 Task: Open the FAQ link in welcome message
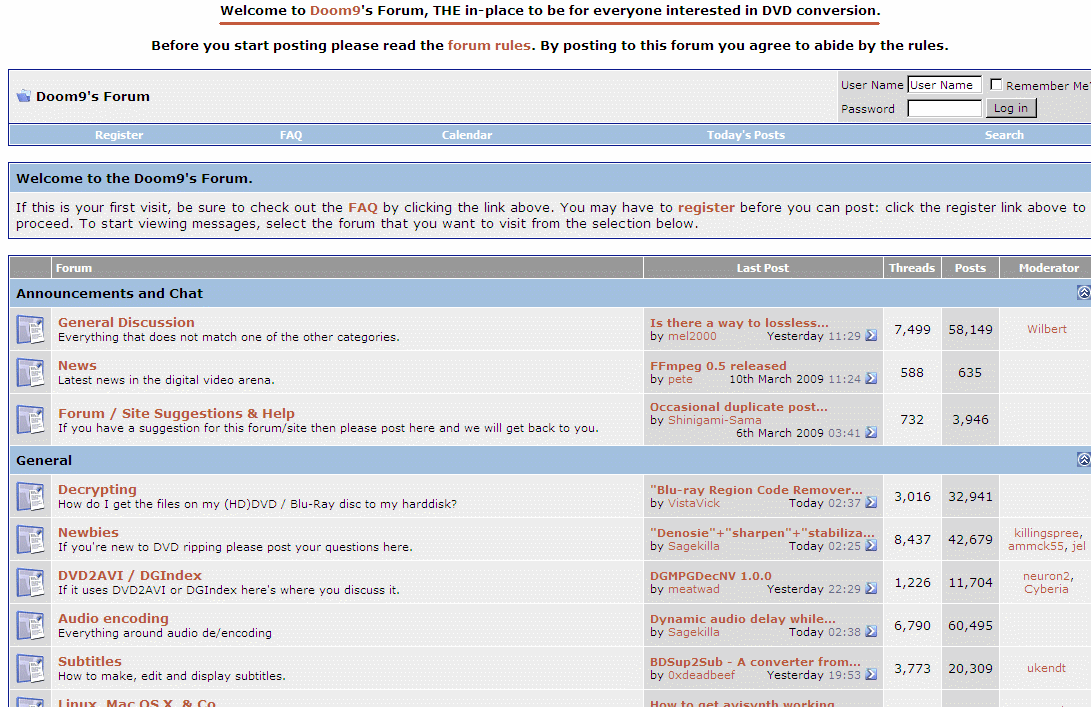tap(363, 207)
